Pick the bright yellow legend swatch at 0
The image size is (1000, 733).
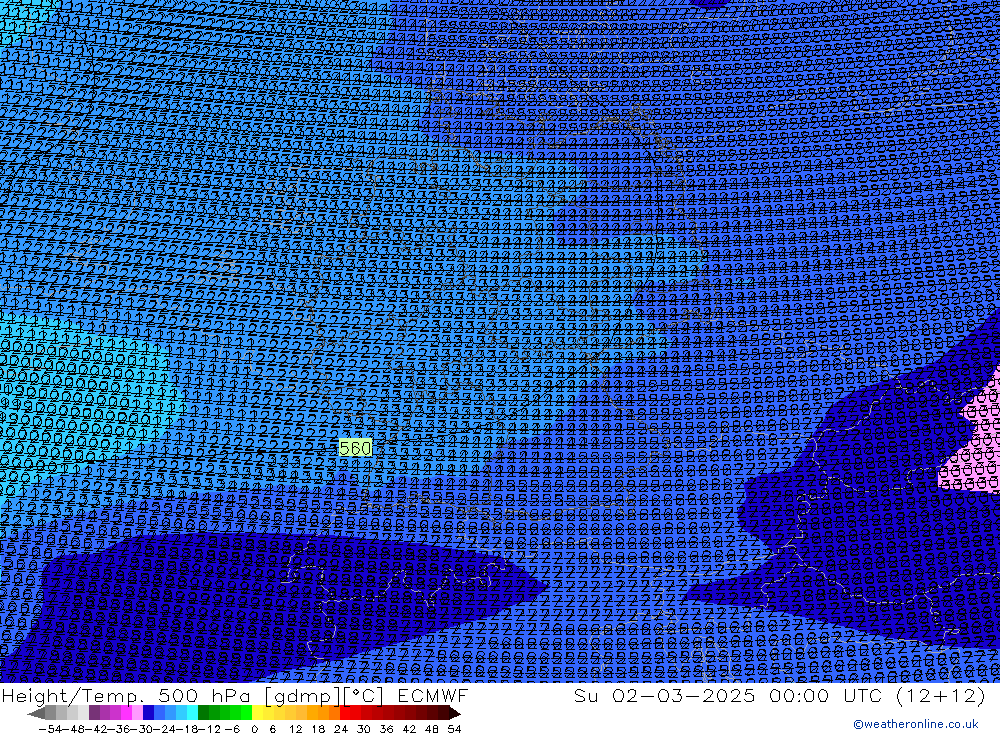point(258,713)
